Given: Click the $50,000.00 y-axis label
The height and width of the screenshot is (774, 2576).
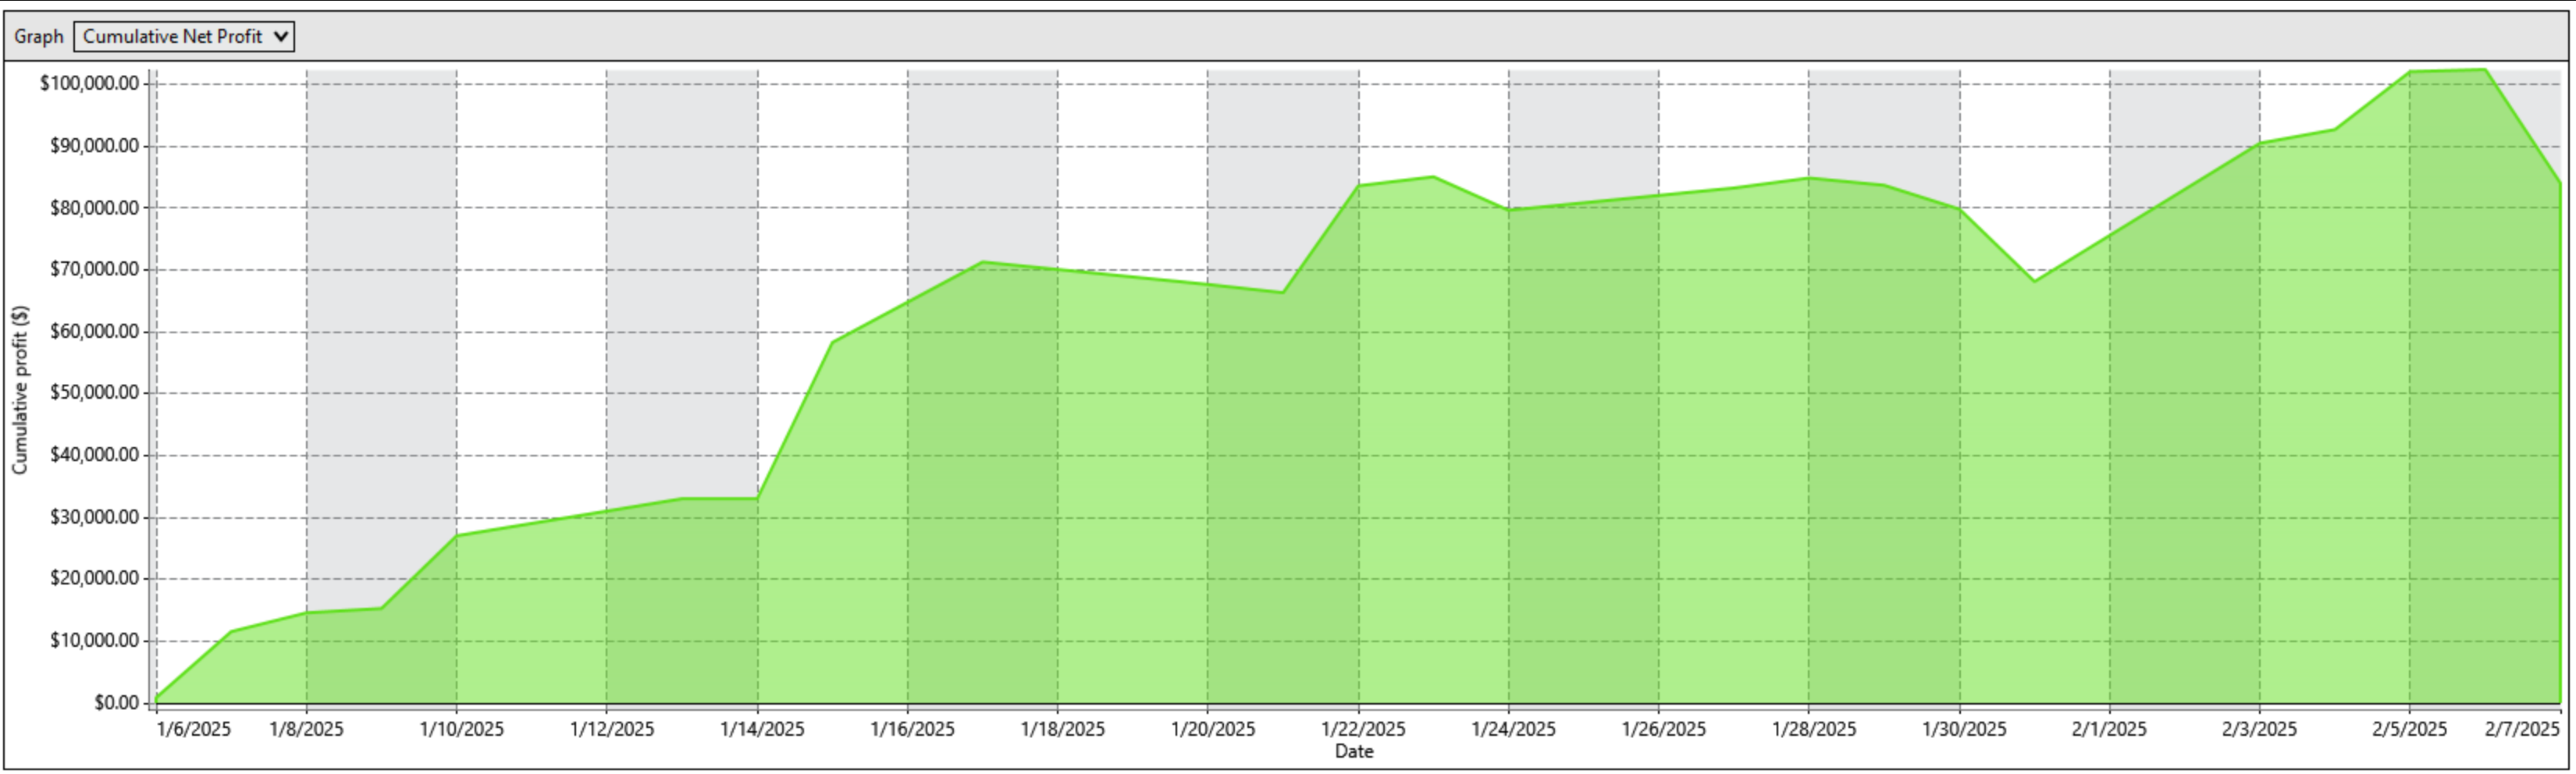Looking at the screenshot, I should pyautogui.click(x=94, y=393).
